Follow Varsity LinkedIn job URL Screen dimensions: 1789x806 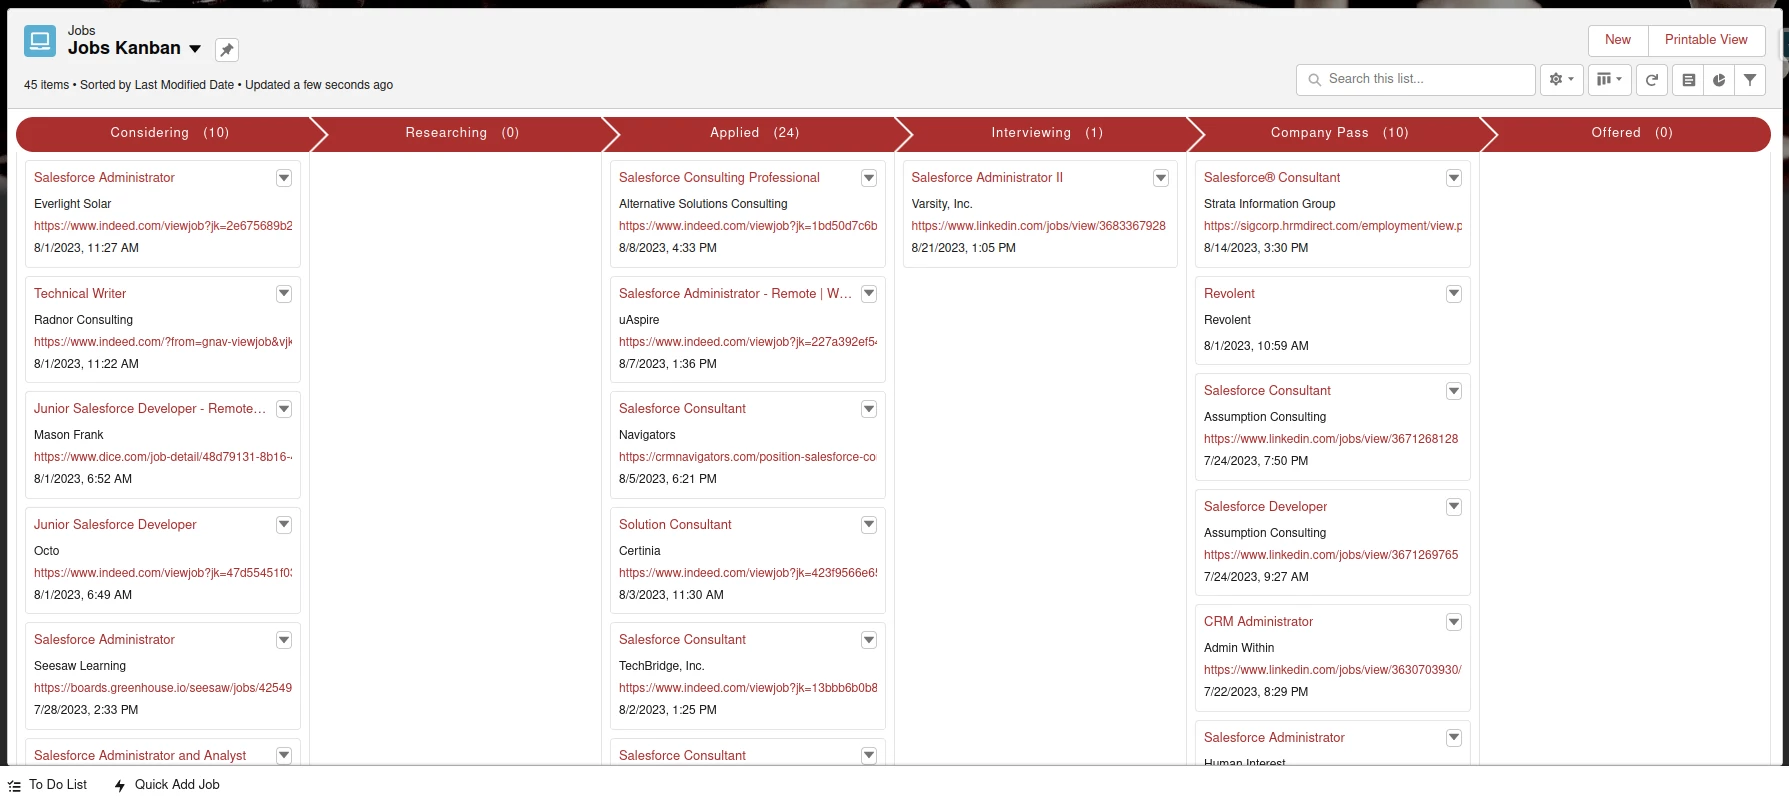[1038, 226]
